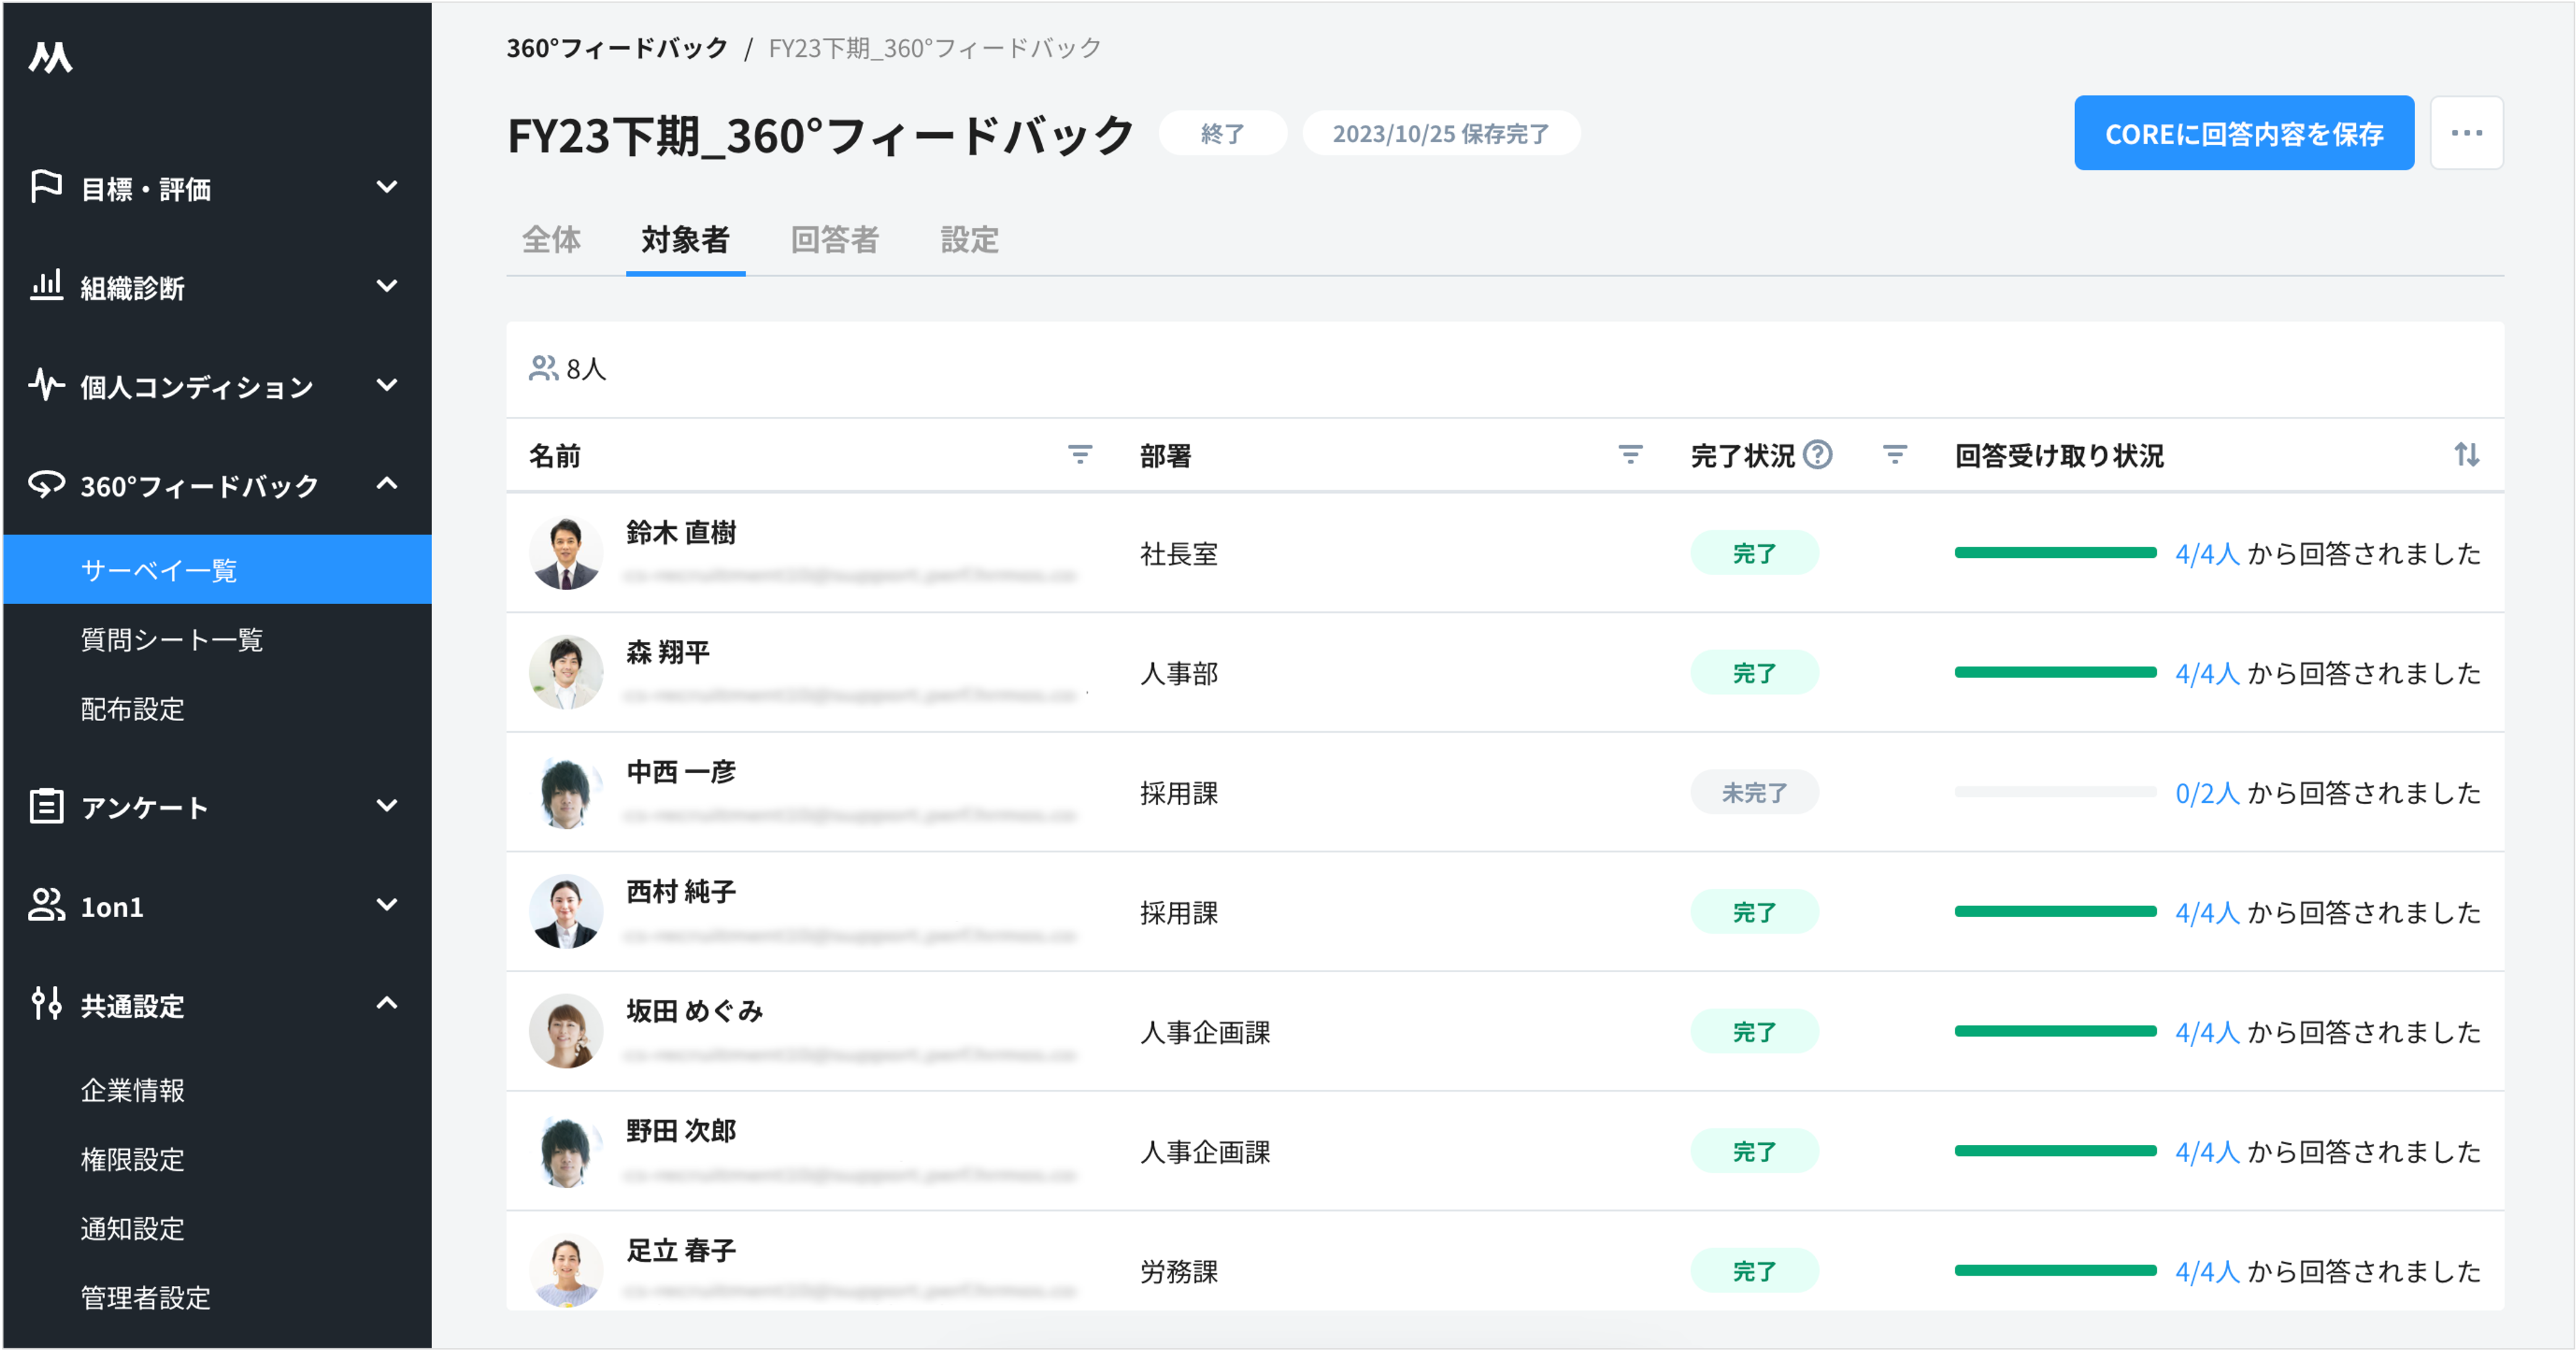Click the 360°フィードバック icon in sidebar
This screenshot has width=2576, height=1352.
46,484
